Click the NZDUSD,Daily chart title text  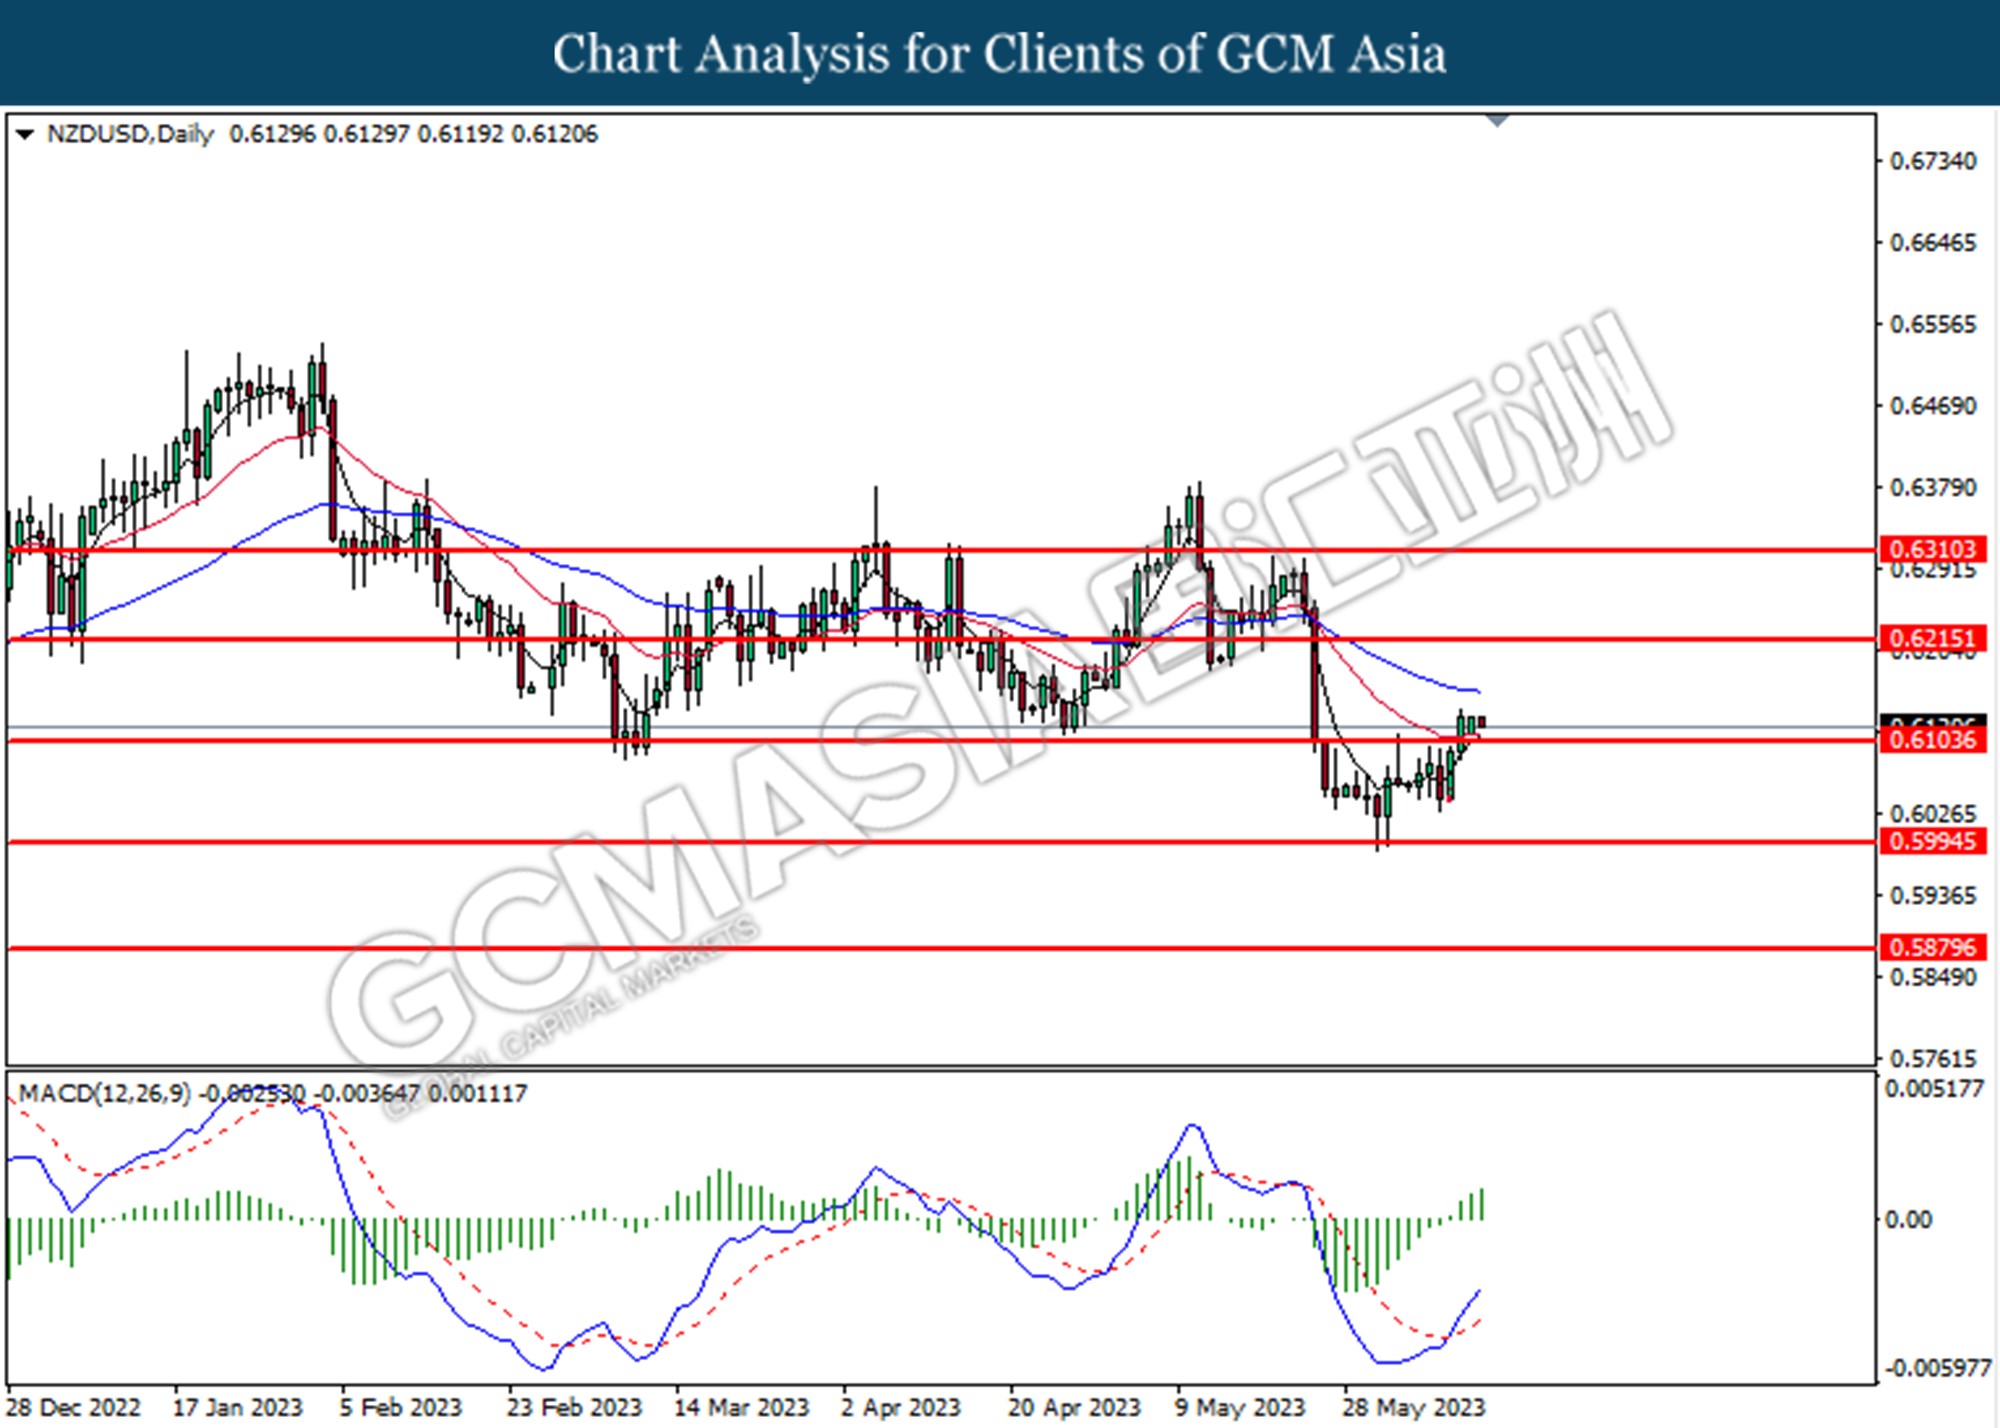(130, 134)
